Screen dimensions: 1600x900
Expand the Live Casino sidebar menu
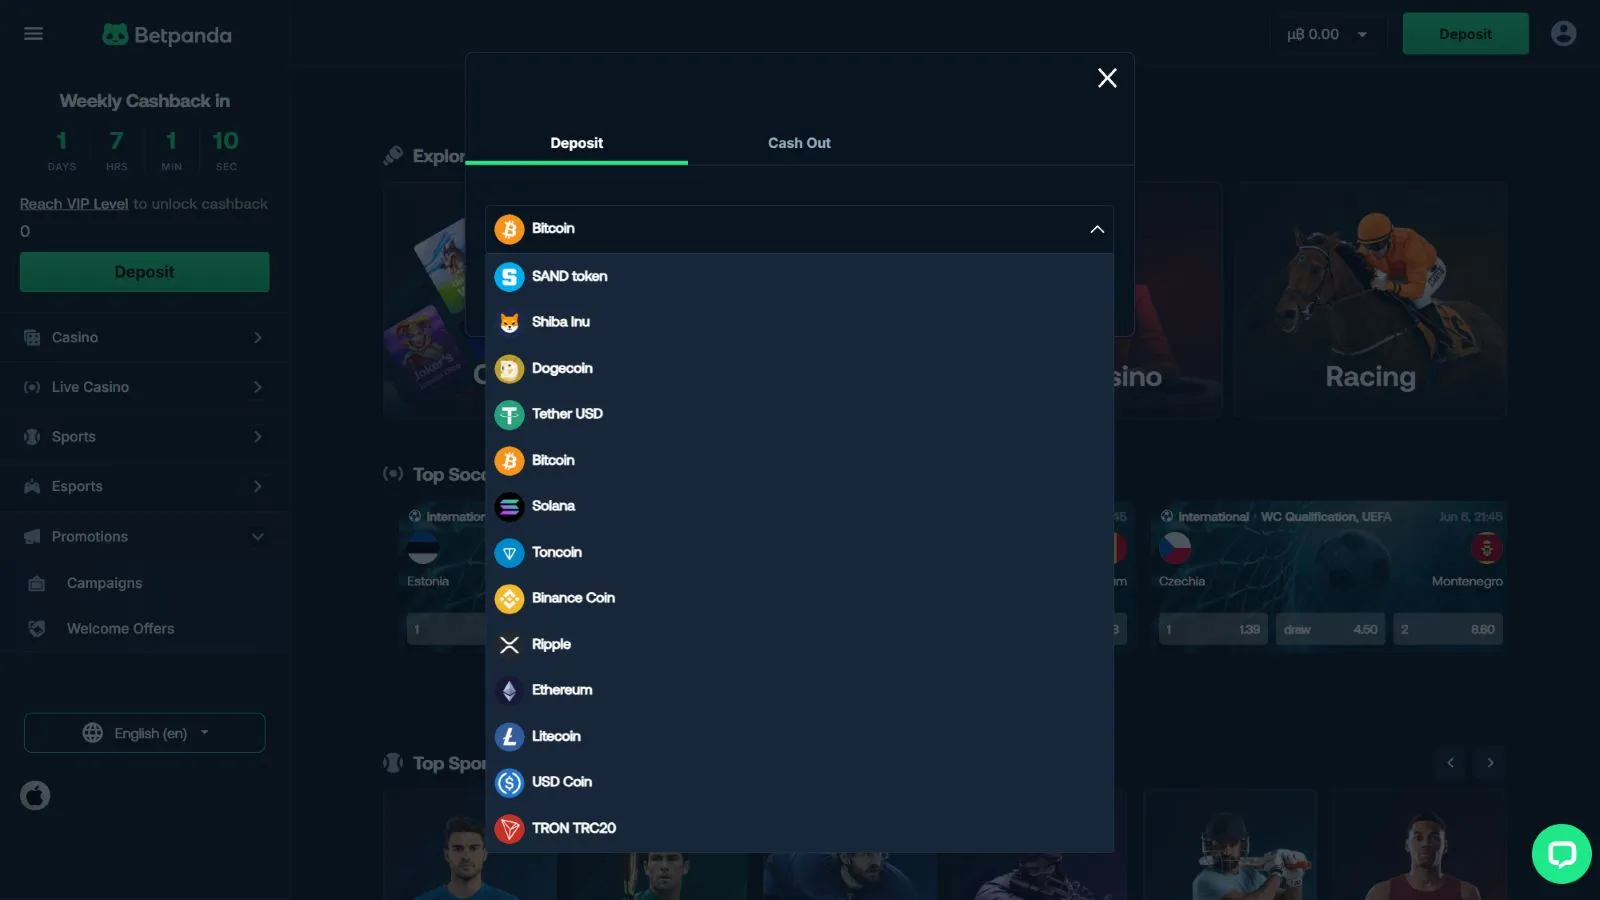click(257, 387)
